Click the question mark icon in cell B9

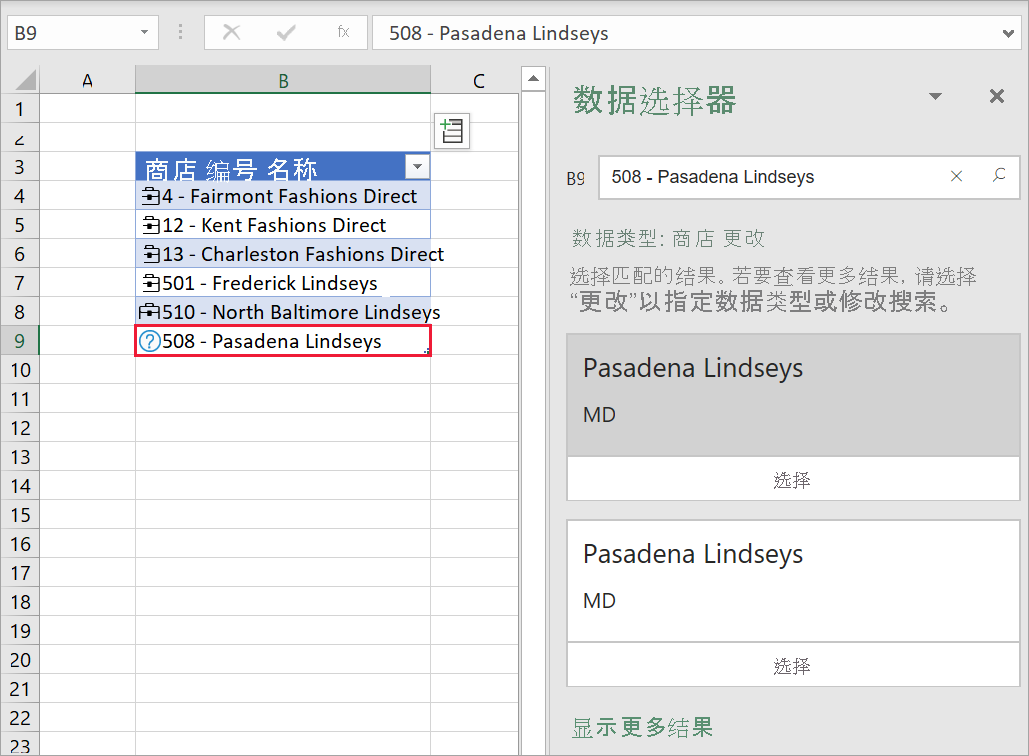tap(148, 341)
